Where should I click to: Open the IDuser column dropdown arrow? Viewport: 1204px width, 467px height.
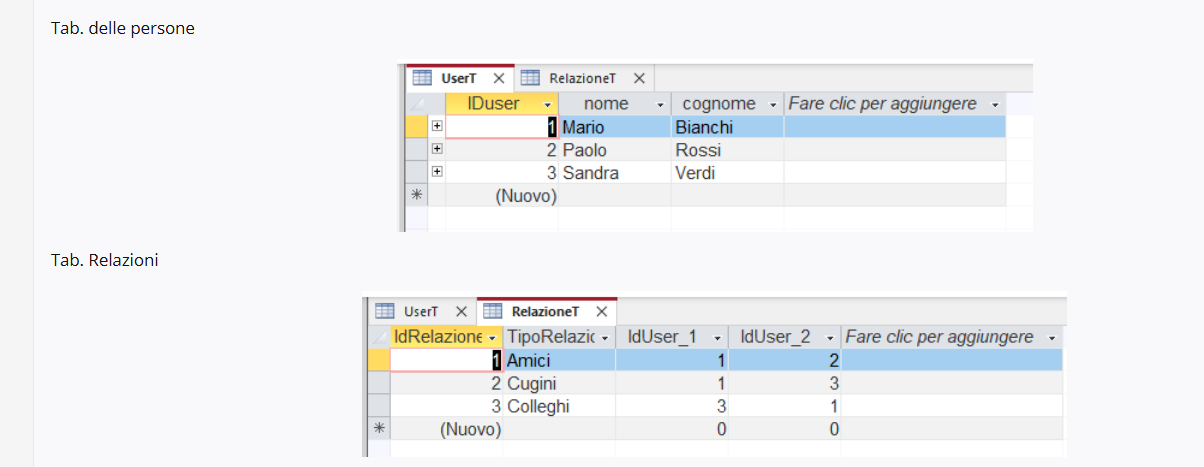tap(547, 104)
